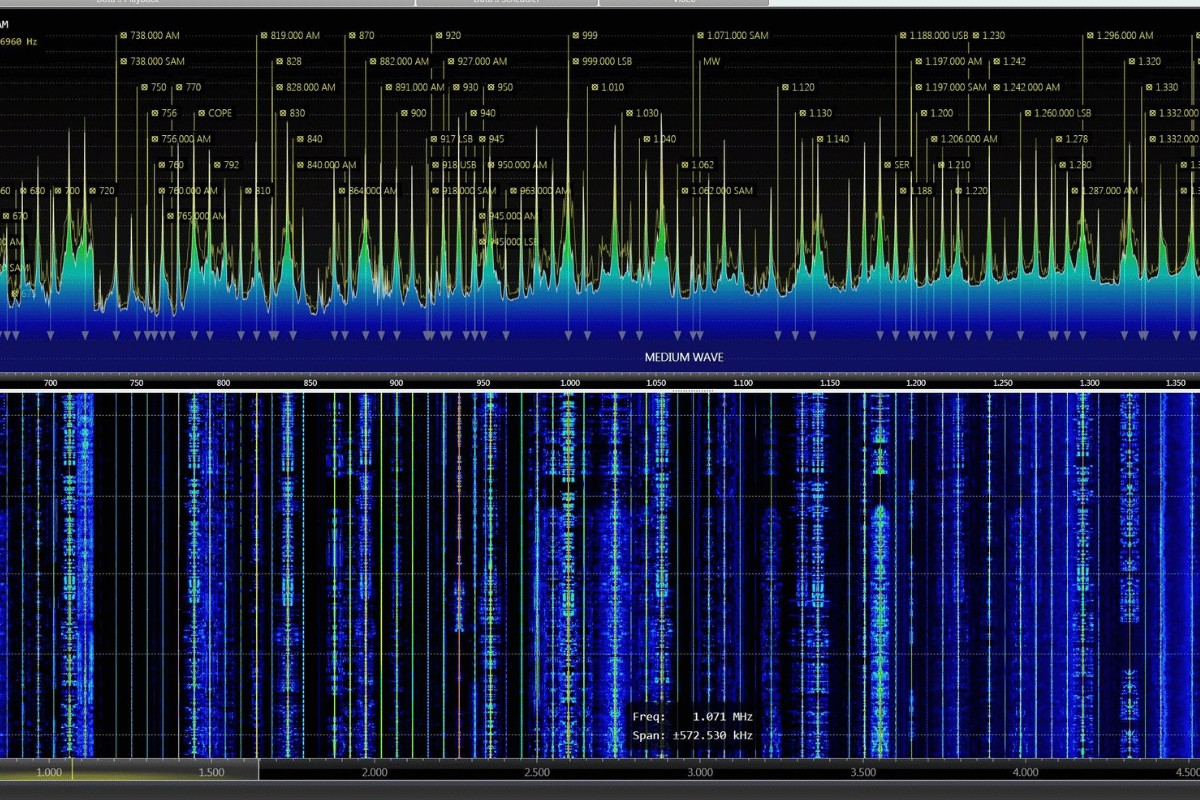The height and width of the screenshot is (800, 1200).
Task: Select the 1.071.000 SAM marker icon
Action: click(x=699, y=35)
